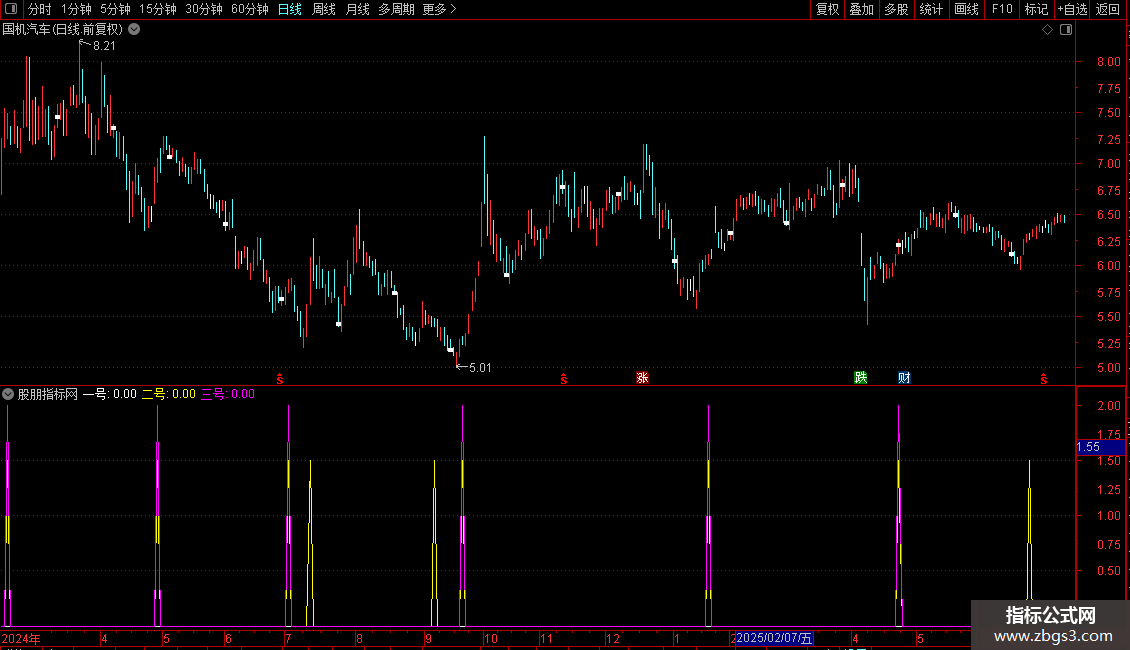Expand dropdown next to 国机汽车 title
This screenshot has height=650, width=1130.
[134, 30]
